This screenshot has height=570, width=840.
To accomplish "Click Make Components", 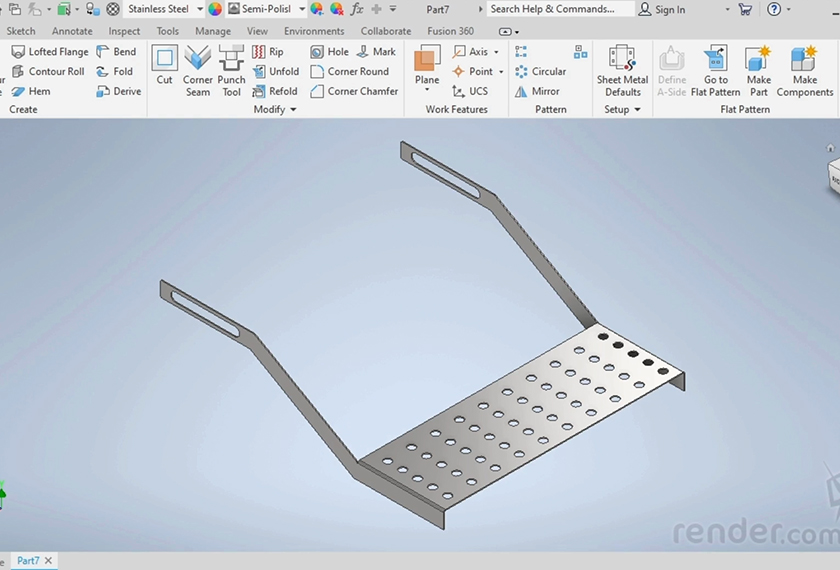I will click(x=804, y=70).
